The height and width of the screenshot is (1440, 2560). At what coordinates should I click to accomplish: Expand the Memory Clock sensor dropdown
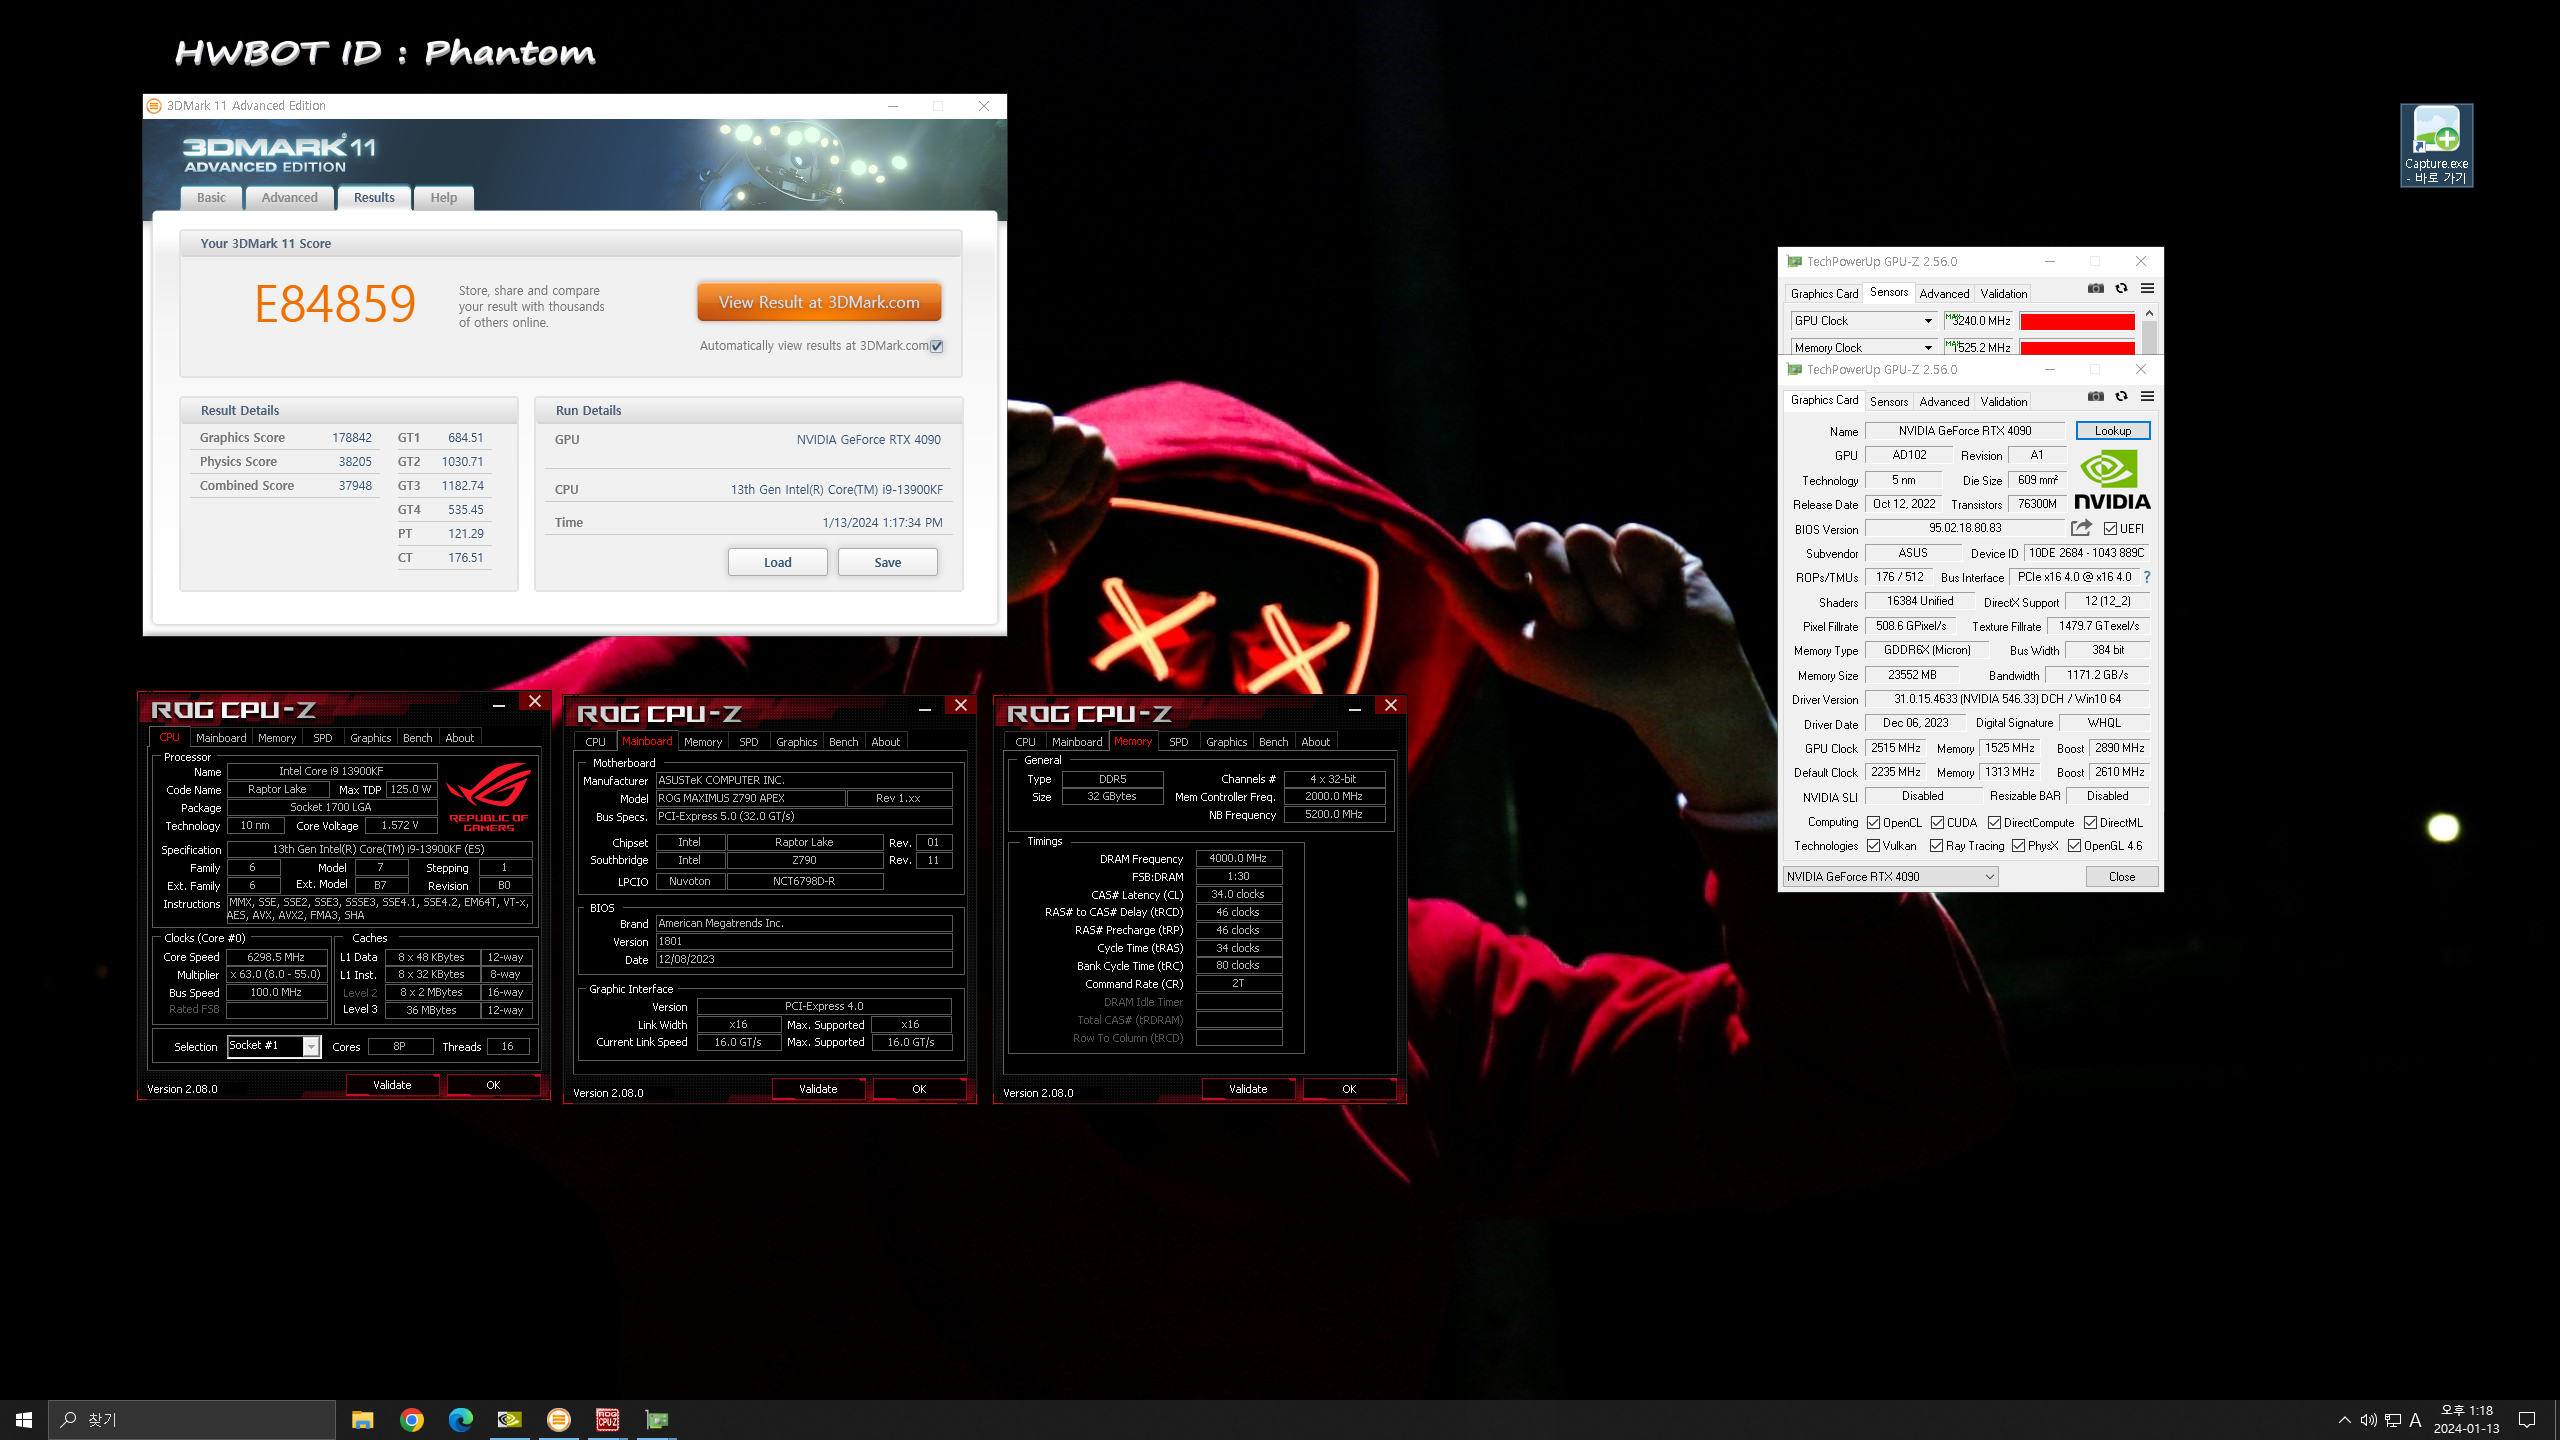pos(1928,347)
